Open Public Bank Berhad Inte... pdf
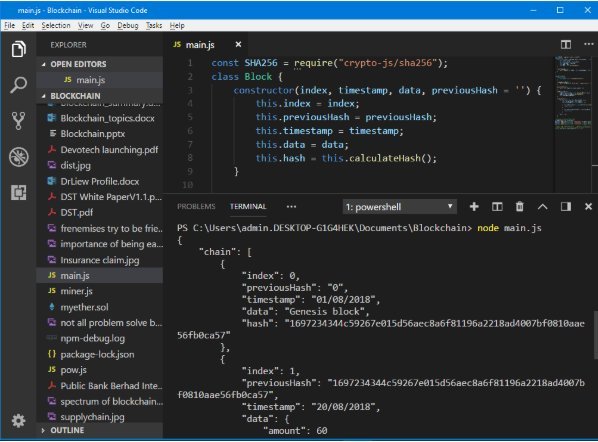The height and width of the screenshot is (442, 598). 100,386
